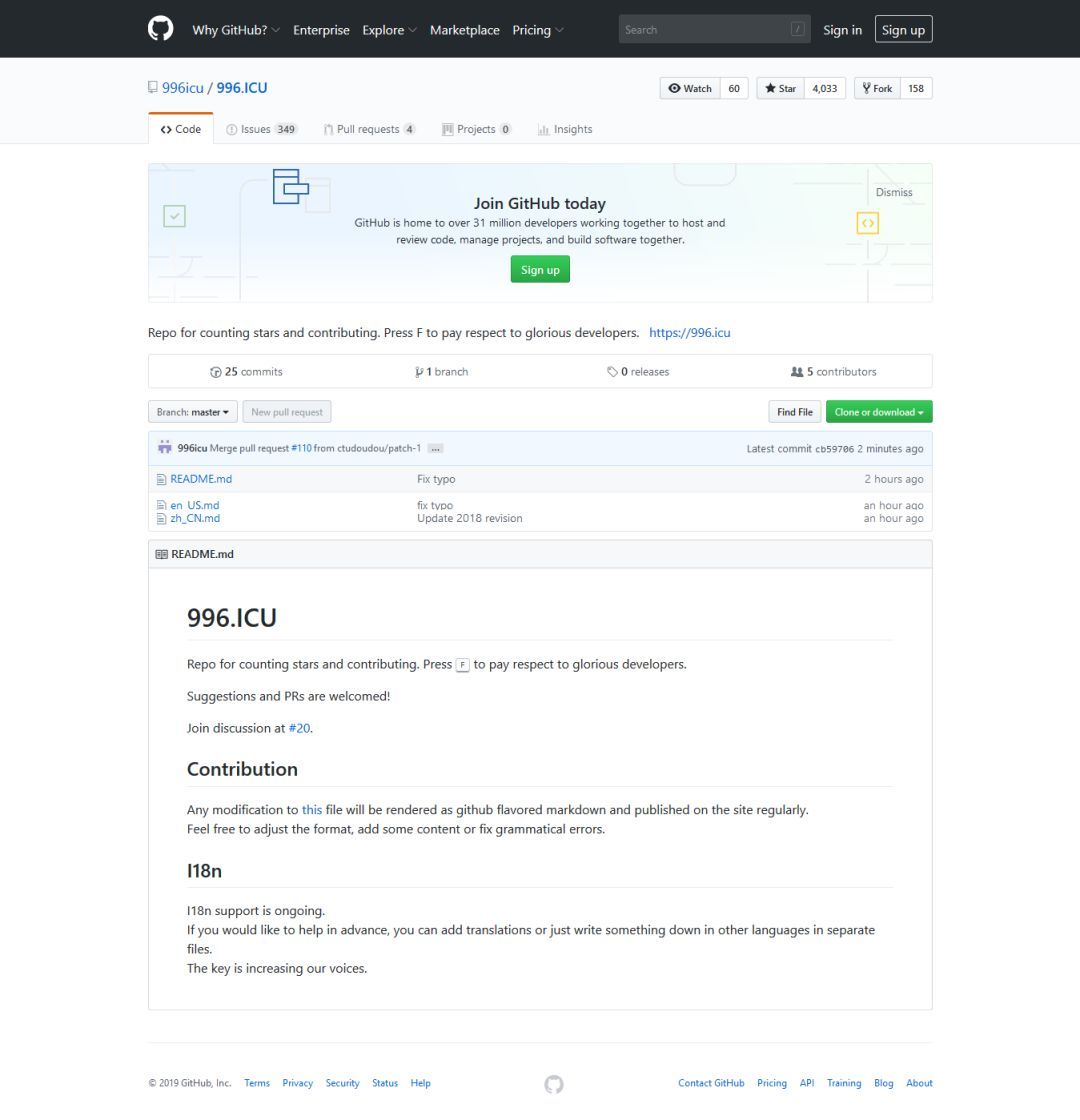Open Terms link in footer
Screen dimensions: 1080x1120
tap(257, 1084)
